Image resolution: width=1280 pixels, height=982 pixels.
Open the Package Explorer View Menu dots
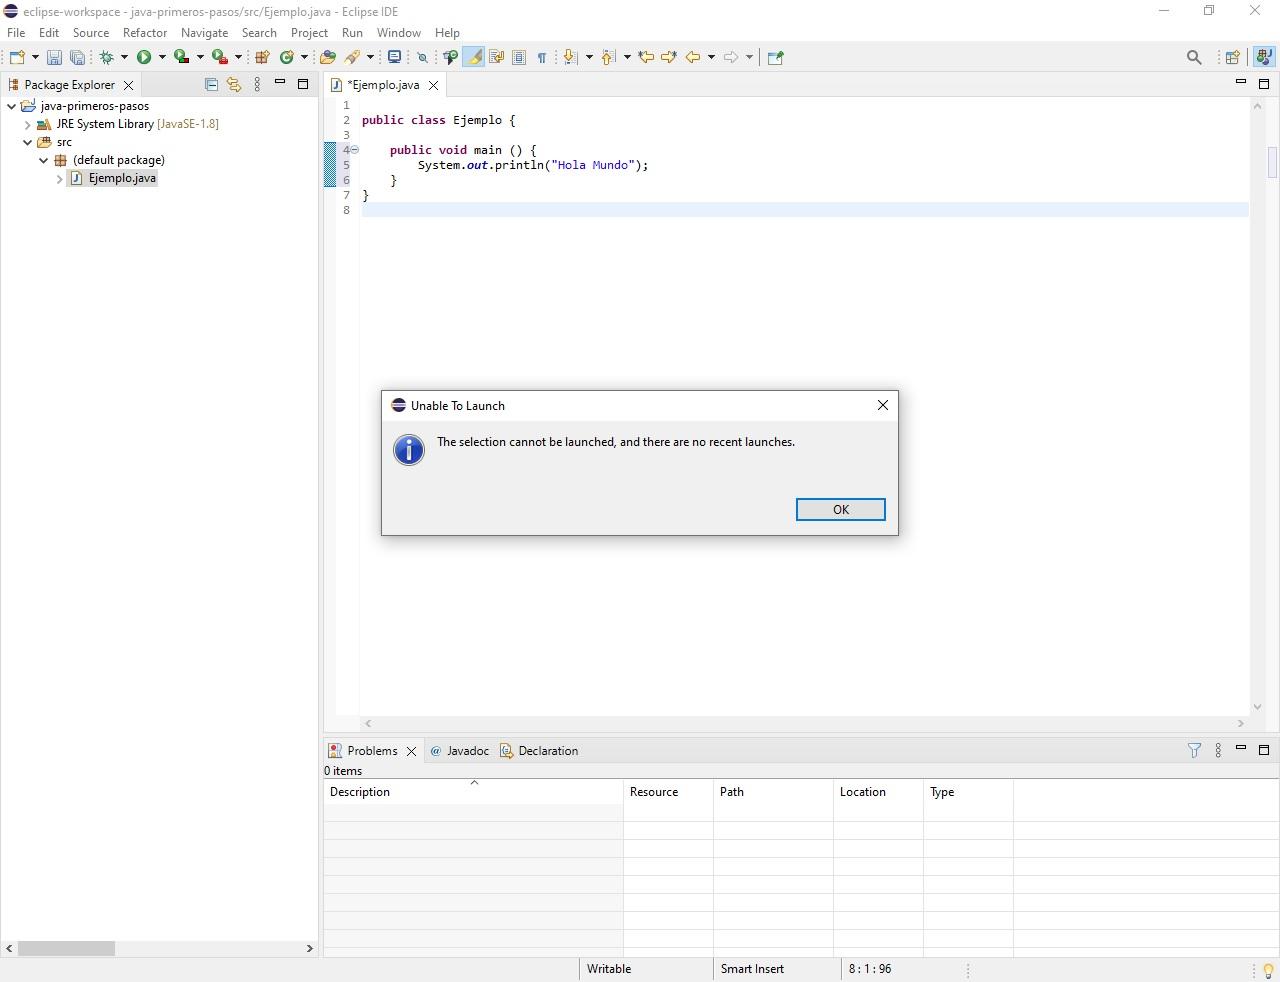257,85
